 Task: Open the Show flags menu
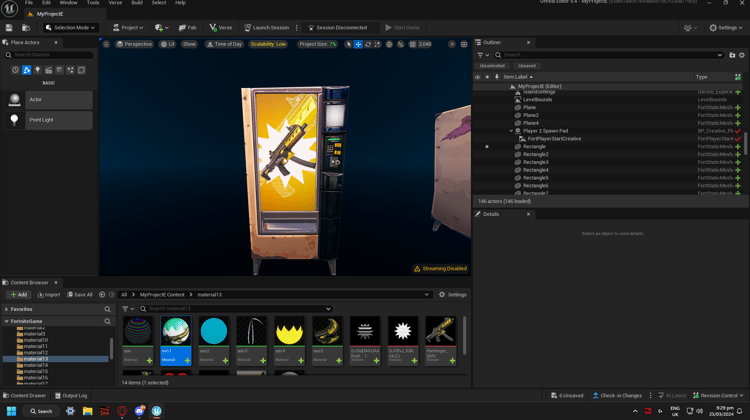click(189, 44)
